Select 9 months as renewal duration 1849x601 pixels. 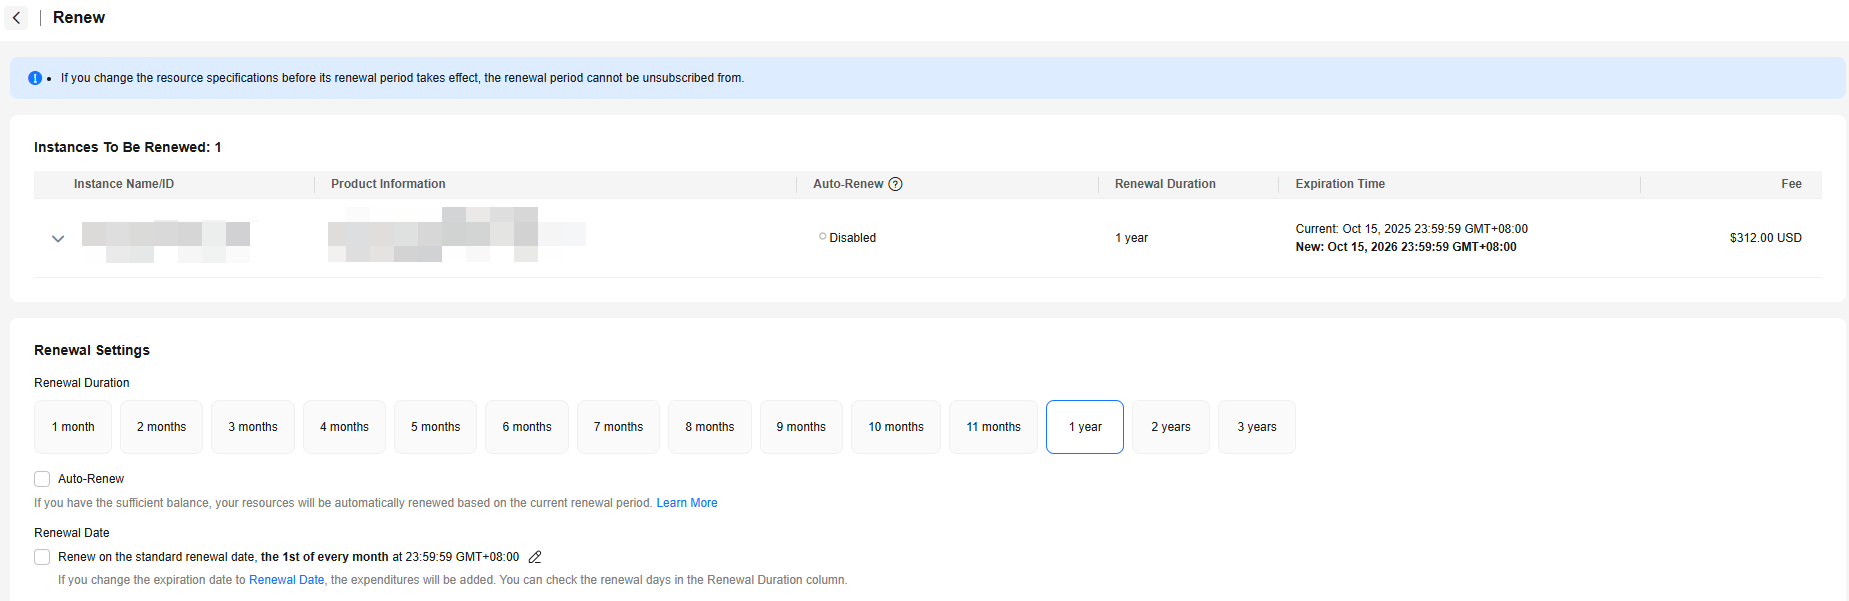click(x=801, y=427)
